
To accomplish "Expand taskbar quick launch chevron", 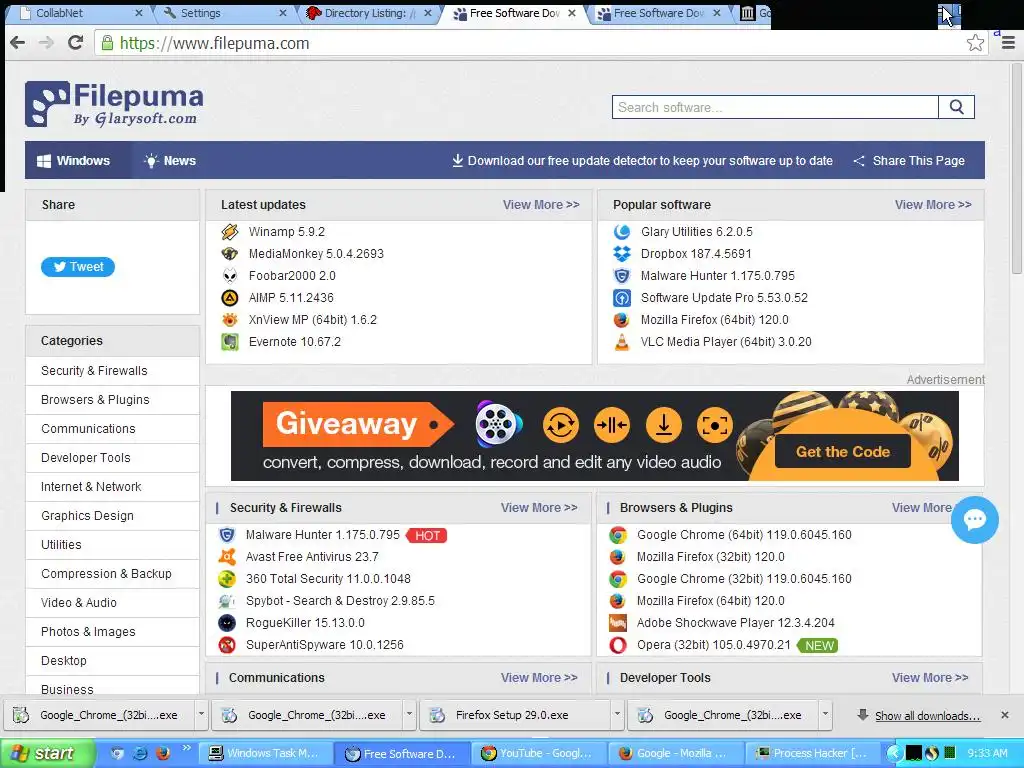I will [186, 748].
